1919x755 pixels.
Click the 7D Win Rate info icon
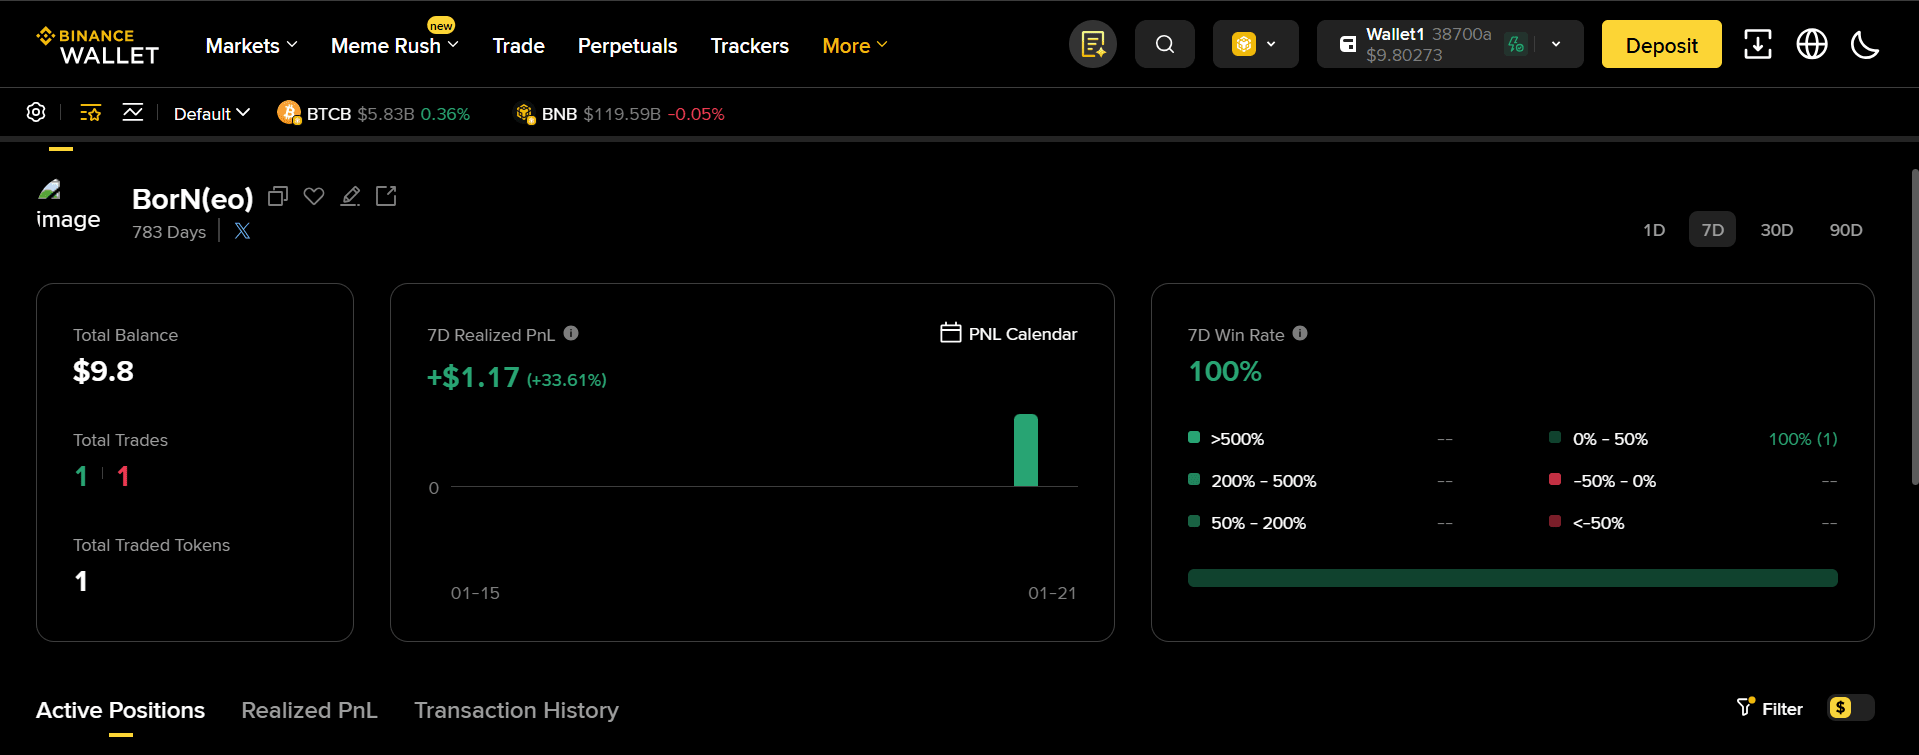(x=1300, y=334)
